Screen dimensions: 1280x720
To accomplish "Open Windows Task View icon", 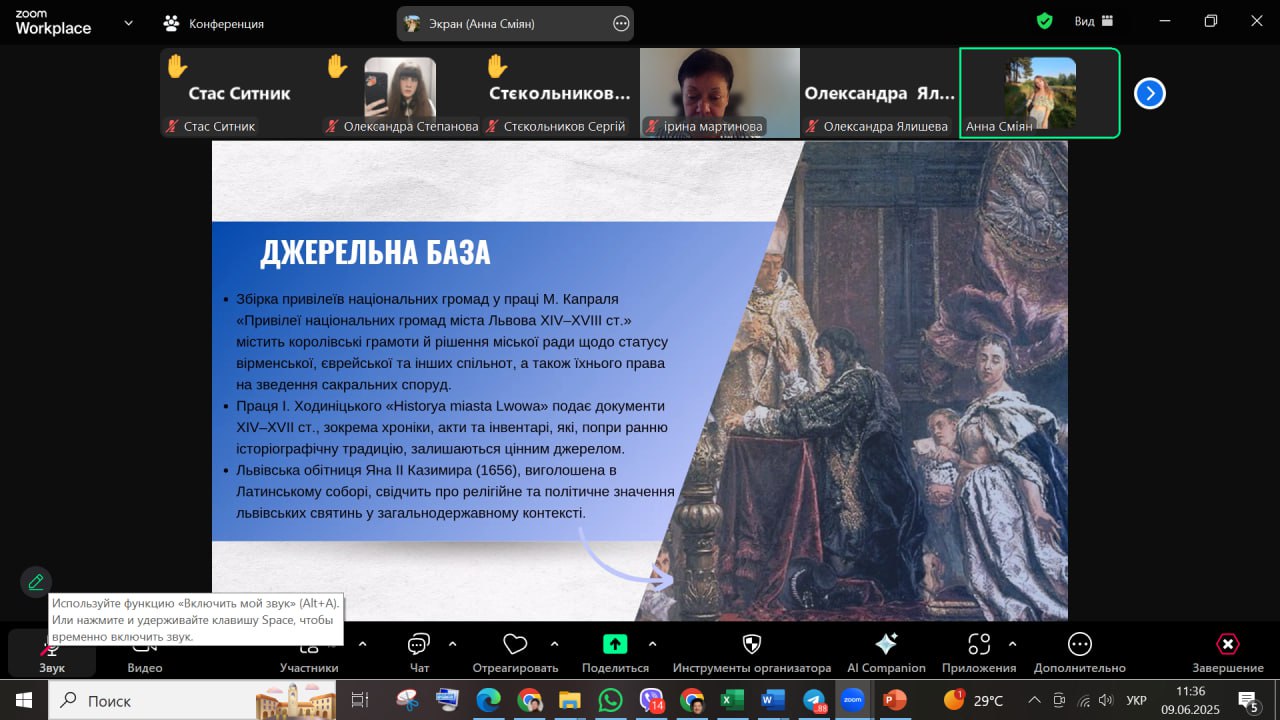I will [x=361, y=700].
